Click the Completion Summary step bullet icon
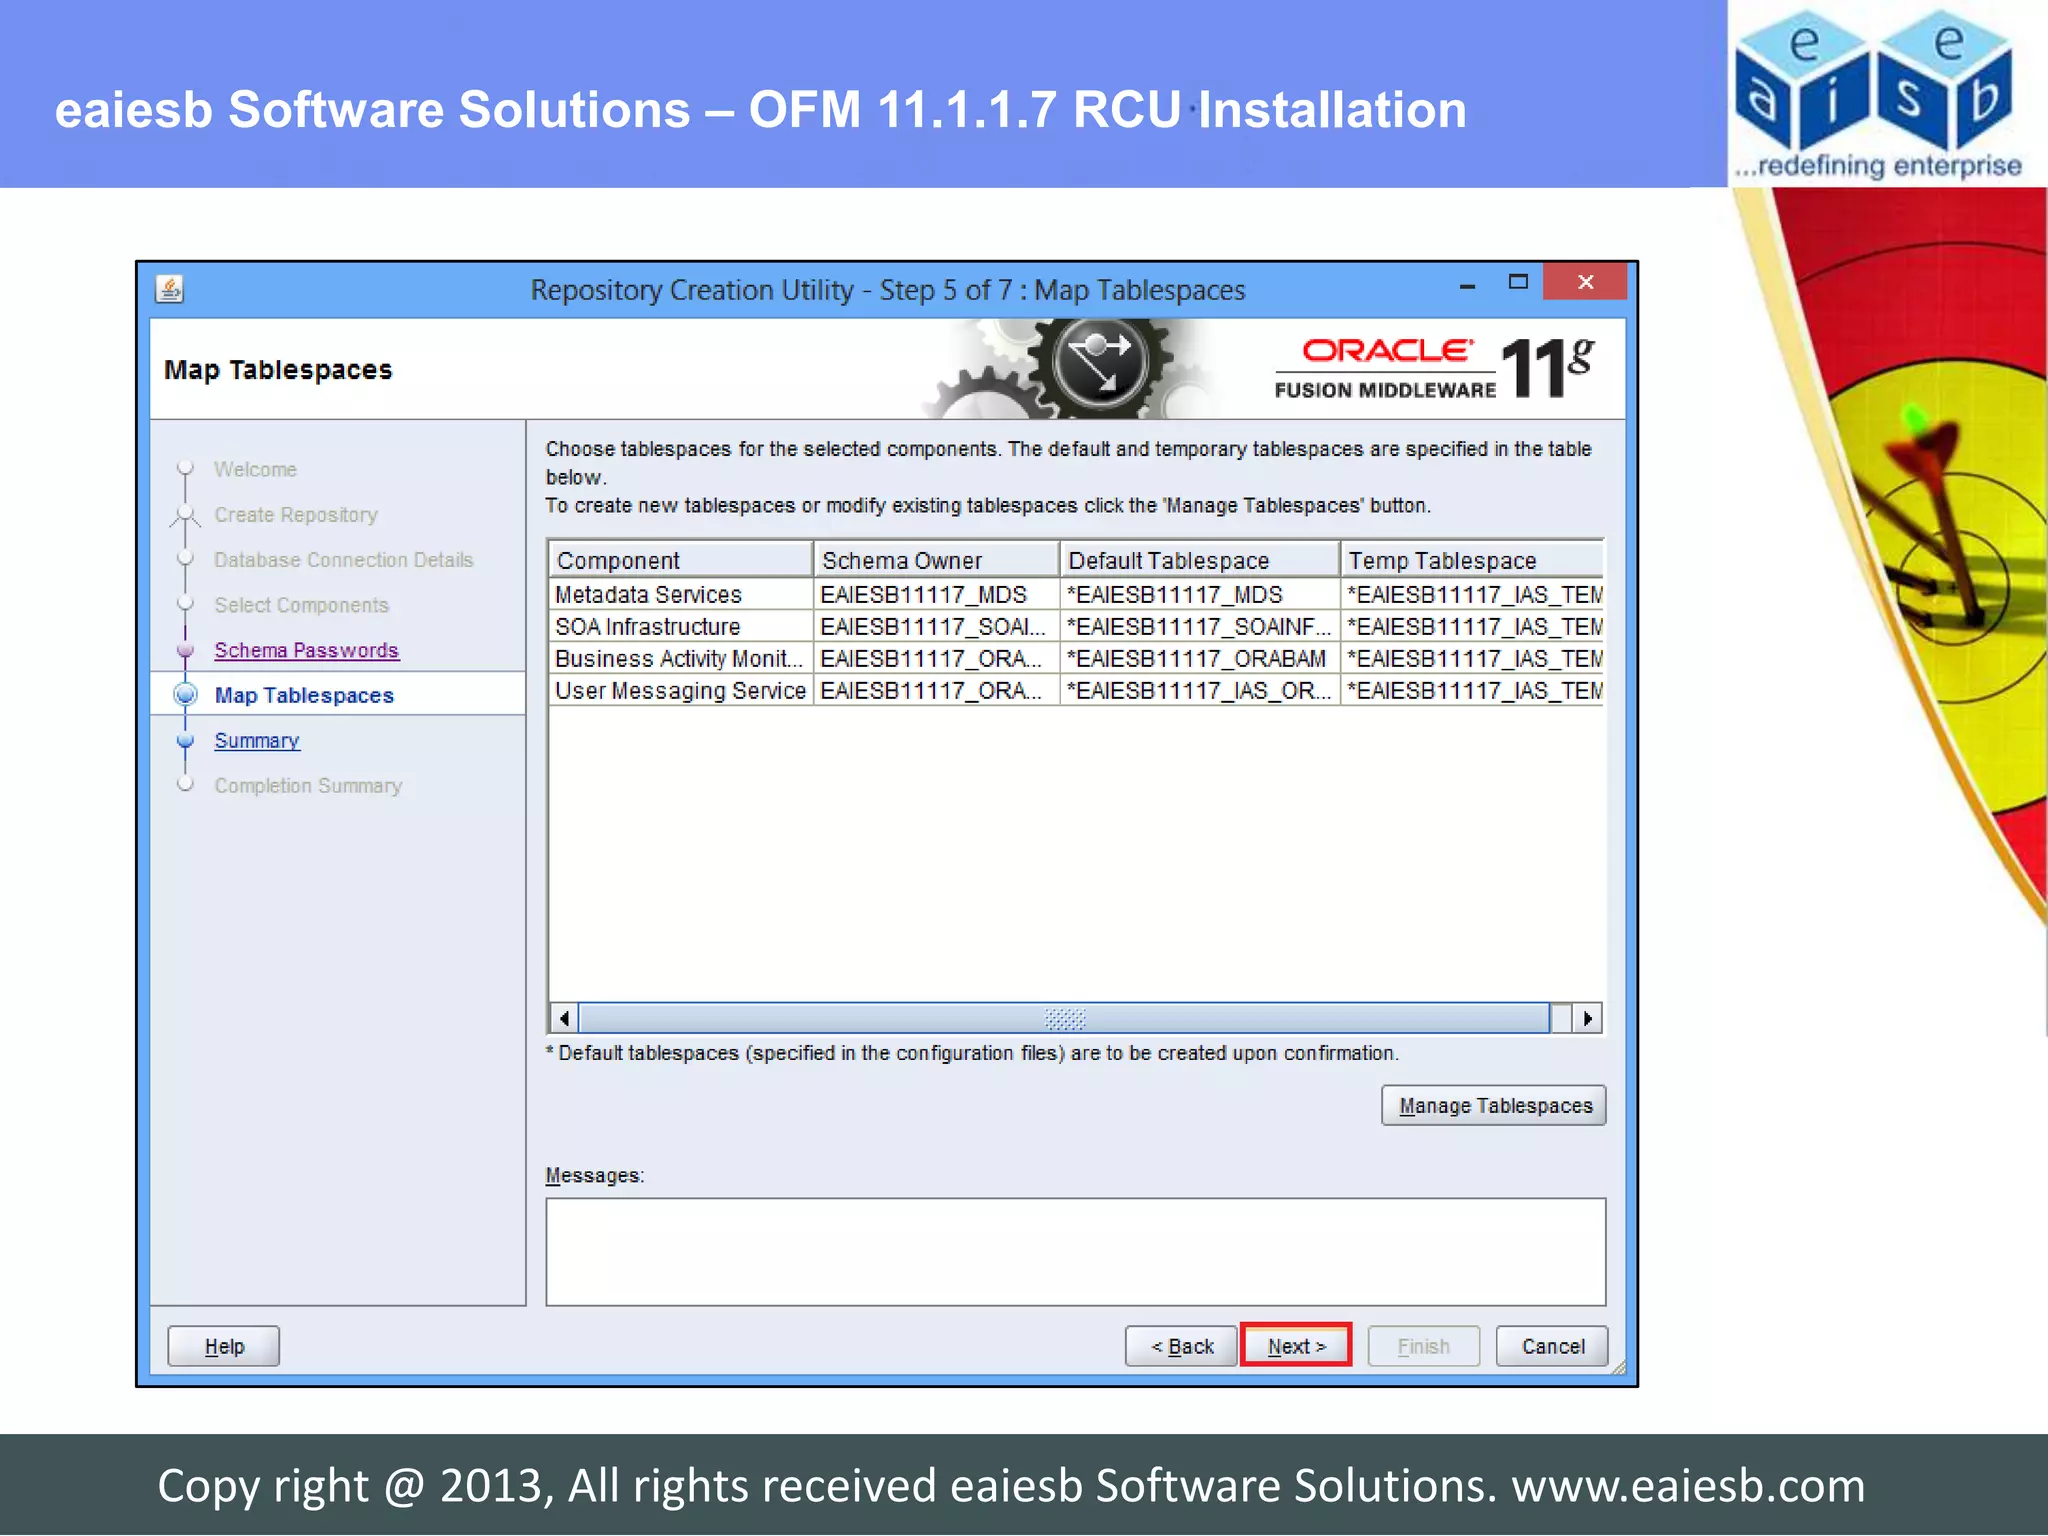The width and height of the screenshot is (2048, 1536). [185, 784]
